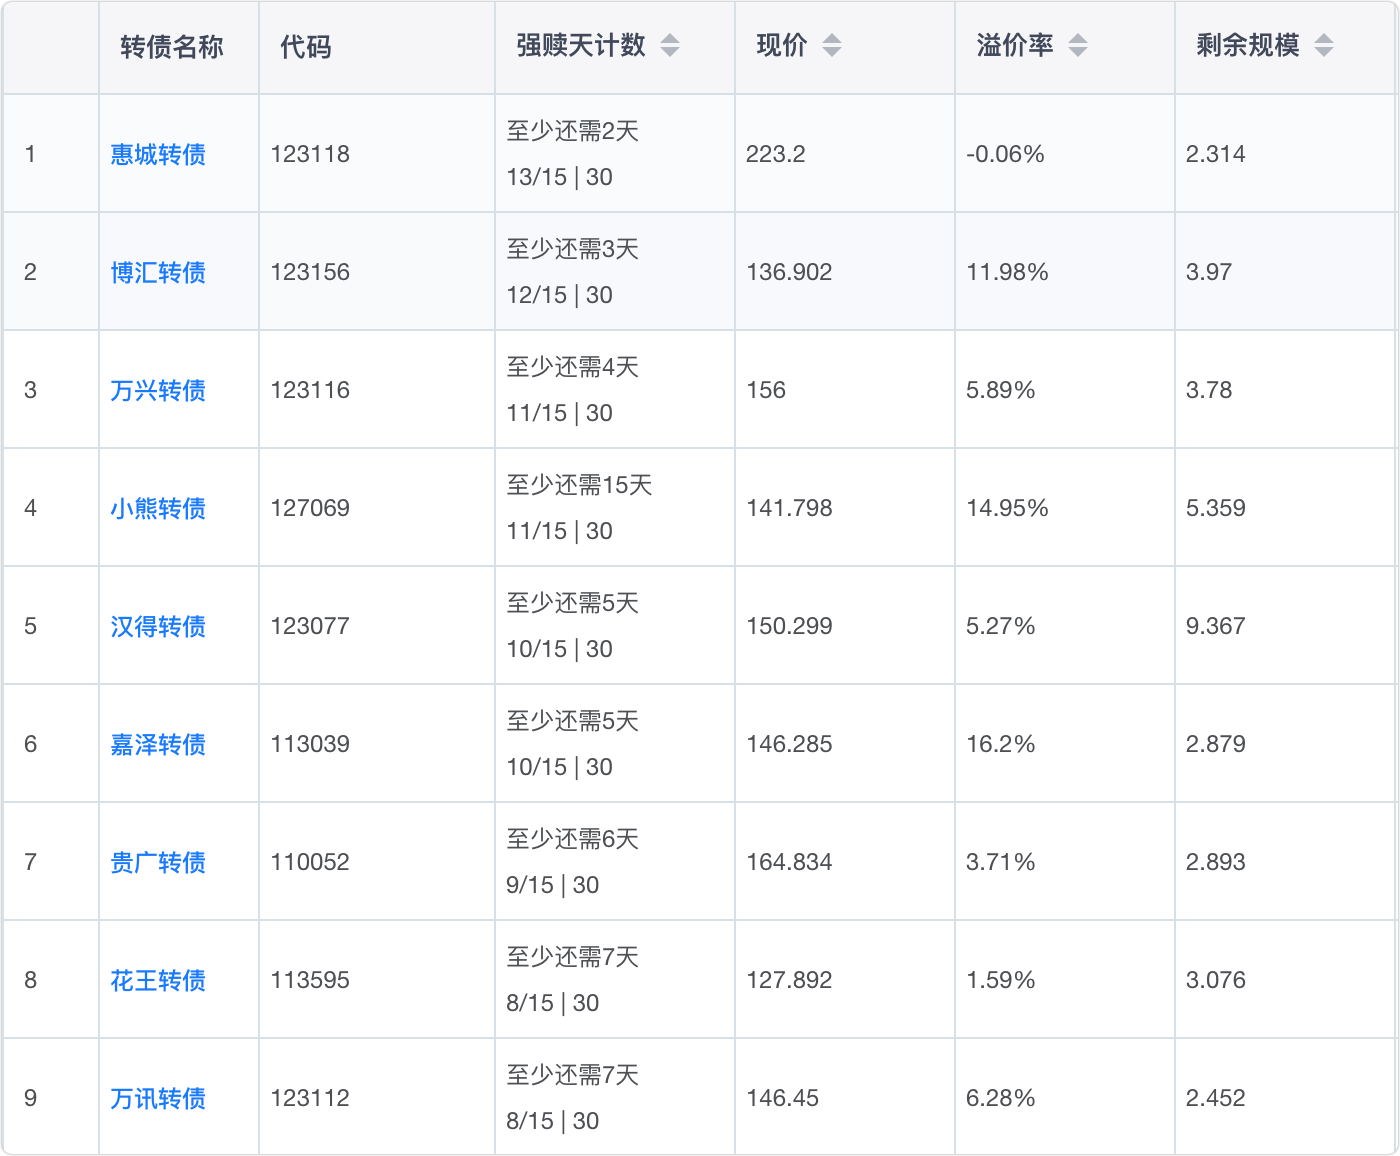
Task: Click the -0.06% premium rate cell
Action: click(1005, 154)
